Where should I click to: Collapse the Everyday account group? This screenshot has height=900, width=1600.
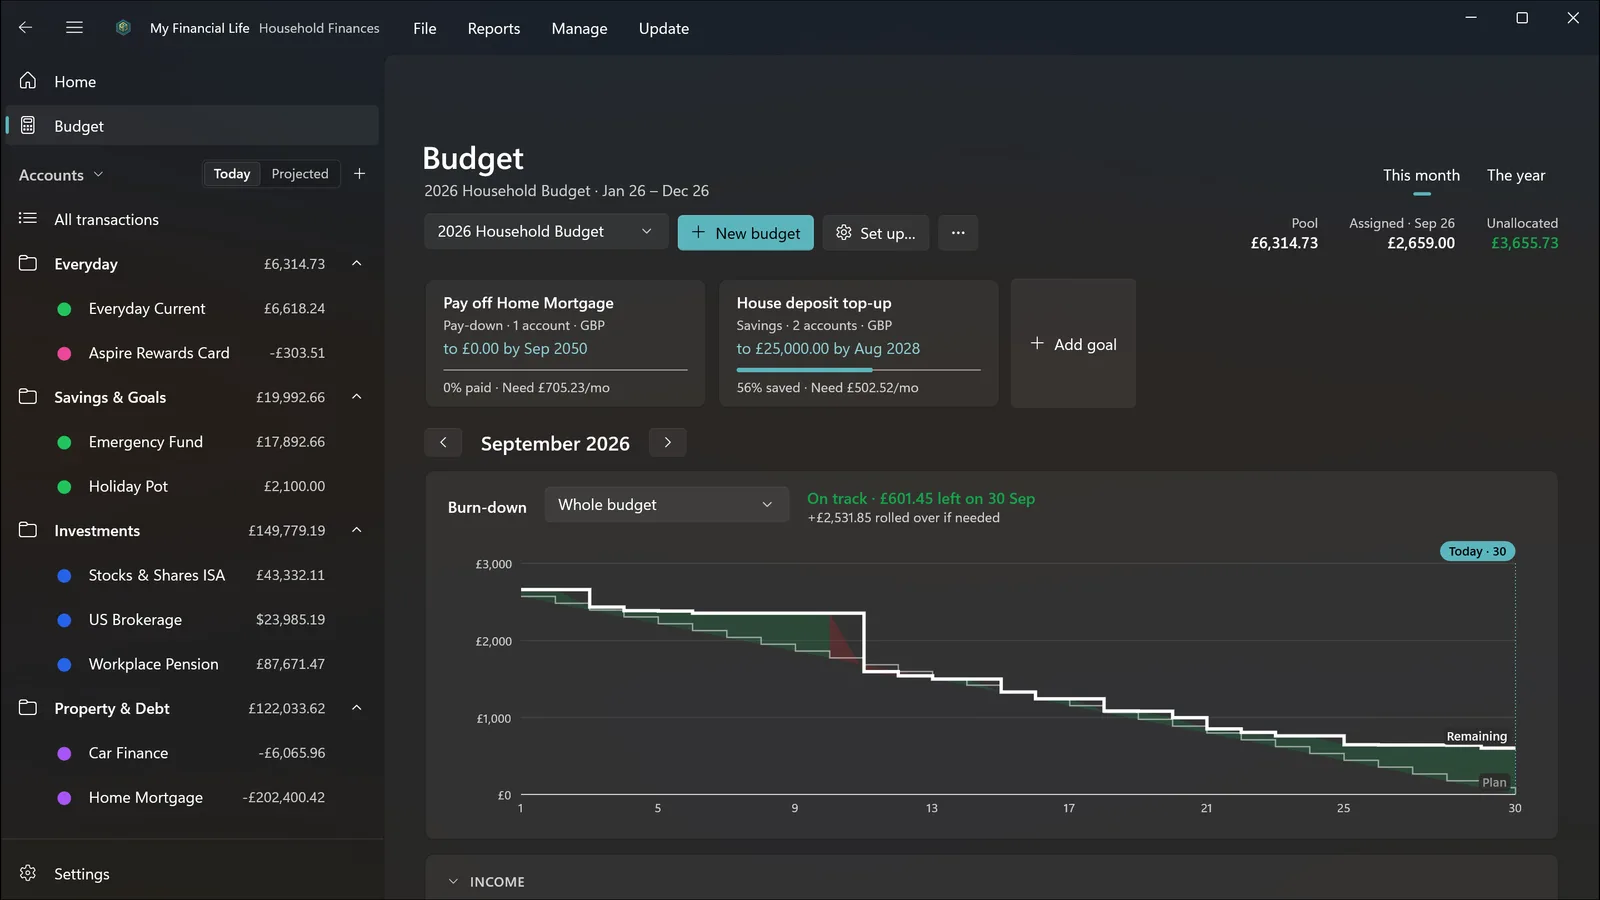click(357, 264)
